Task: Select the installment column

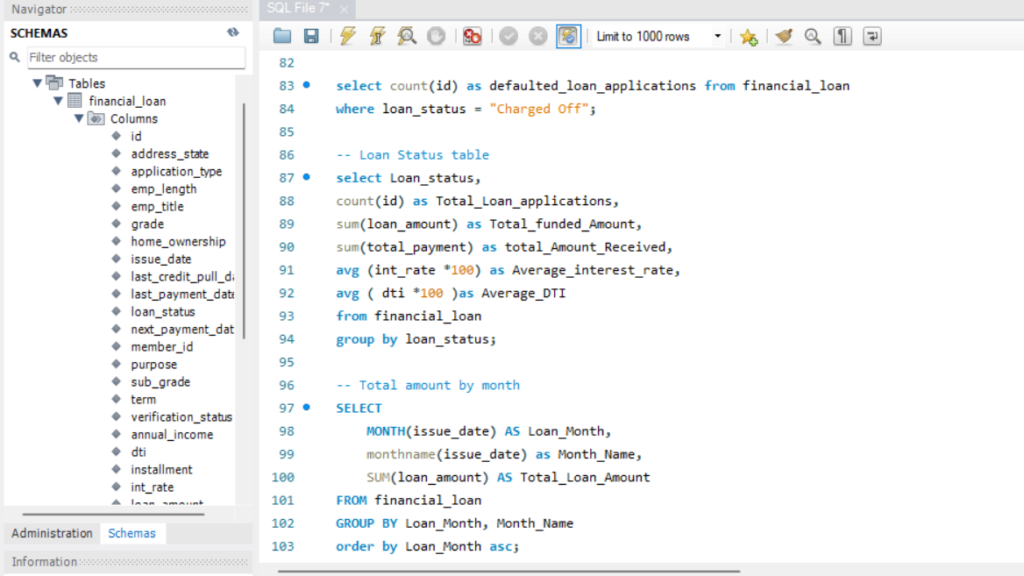Action: (x=161, y=470)
